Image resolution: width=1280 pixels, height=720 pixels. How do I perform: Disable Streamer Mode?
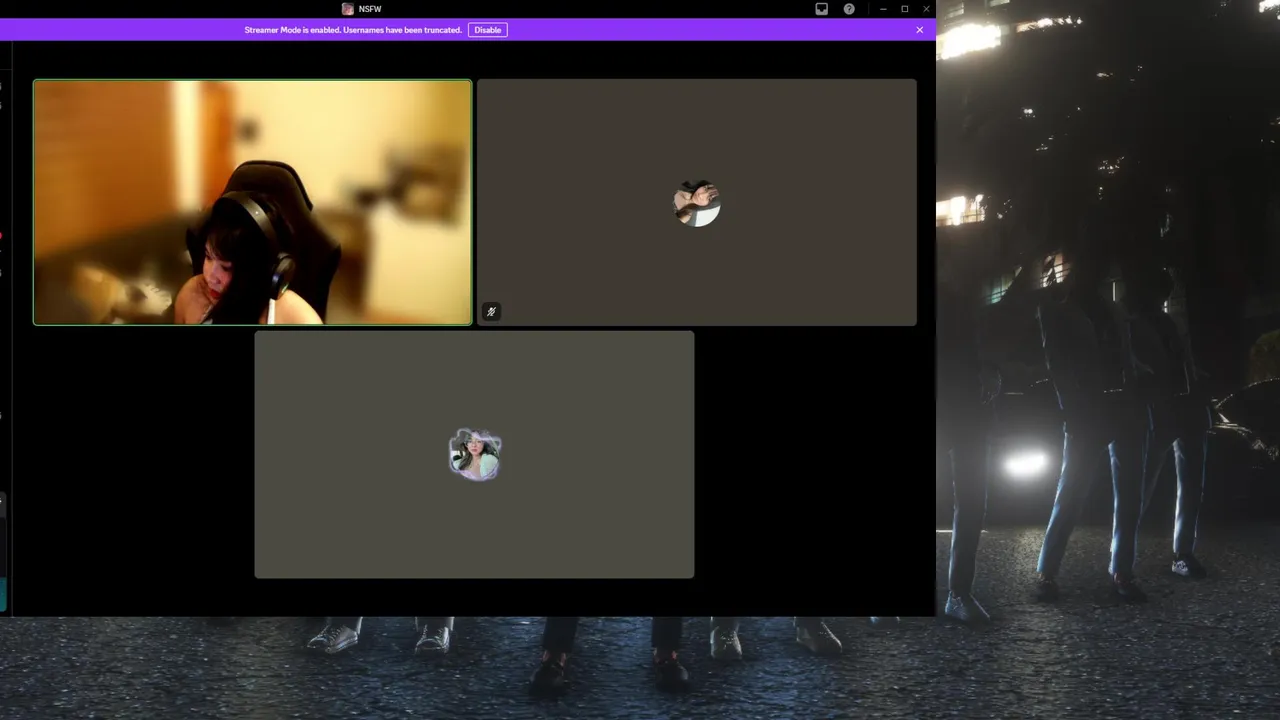(488, 30)
